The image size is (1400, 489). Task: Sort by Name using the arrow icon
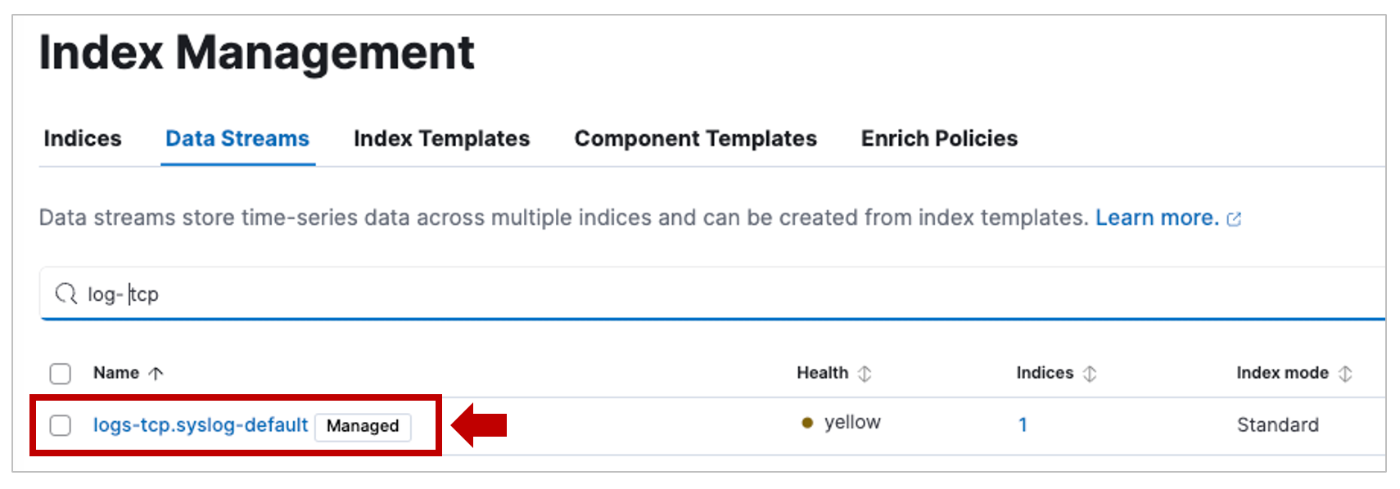155,373
